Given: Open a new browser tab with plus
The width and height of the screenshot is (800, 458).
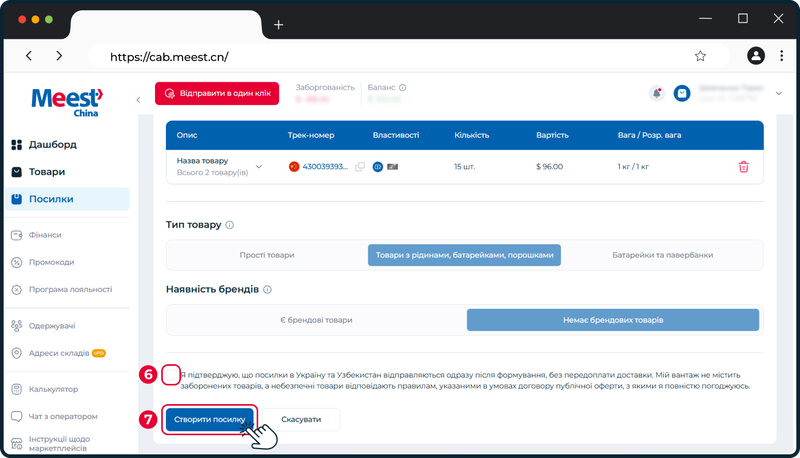Looking at the screenshot, I should 278,24.
